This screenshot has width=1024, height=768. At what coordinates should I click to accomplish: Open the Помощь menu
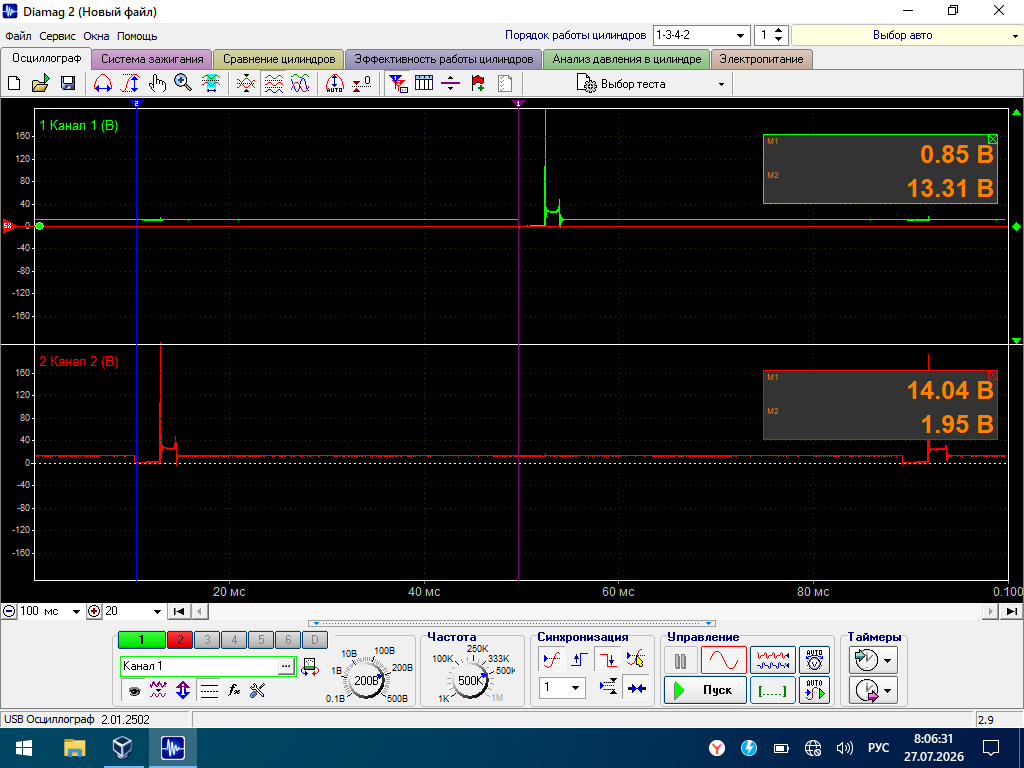[137, 36]
